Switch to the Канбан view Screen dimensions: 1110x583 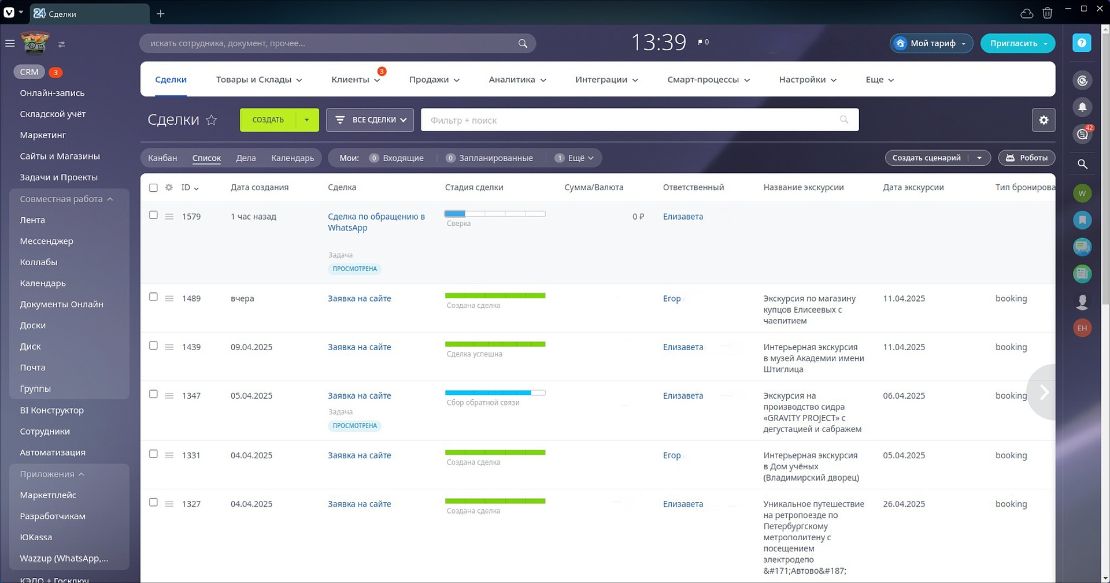[162, 158]
